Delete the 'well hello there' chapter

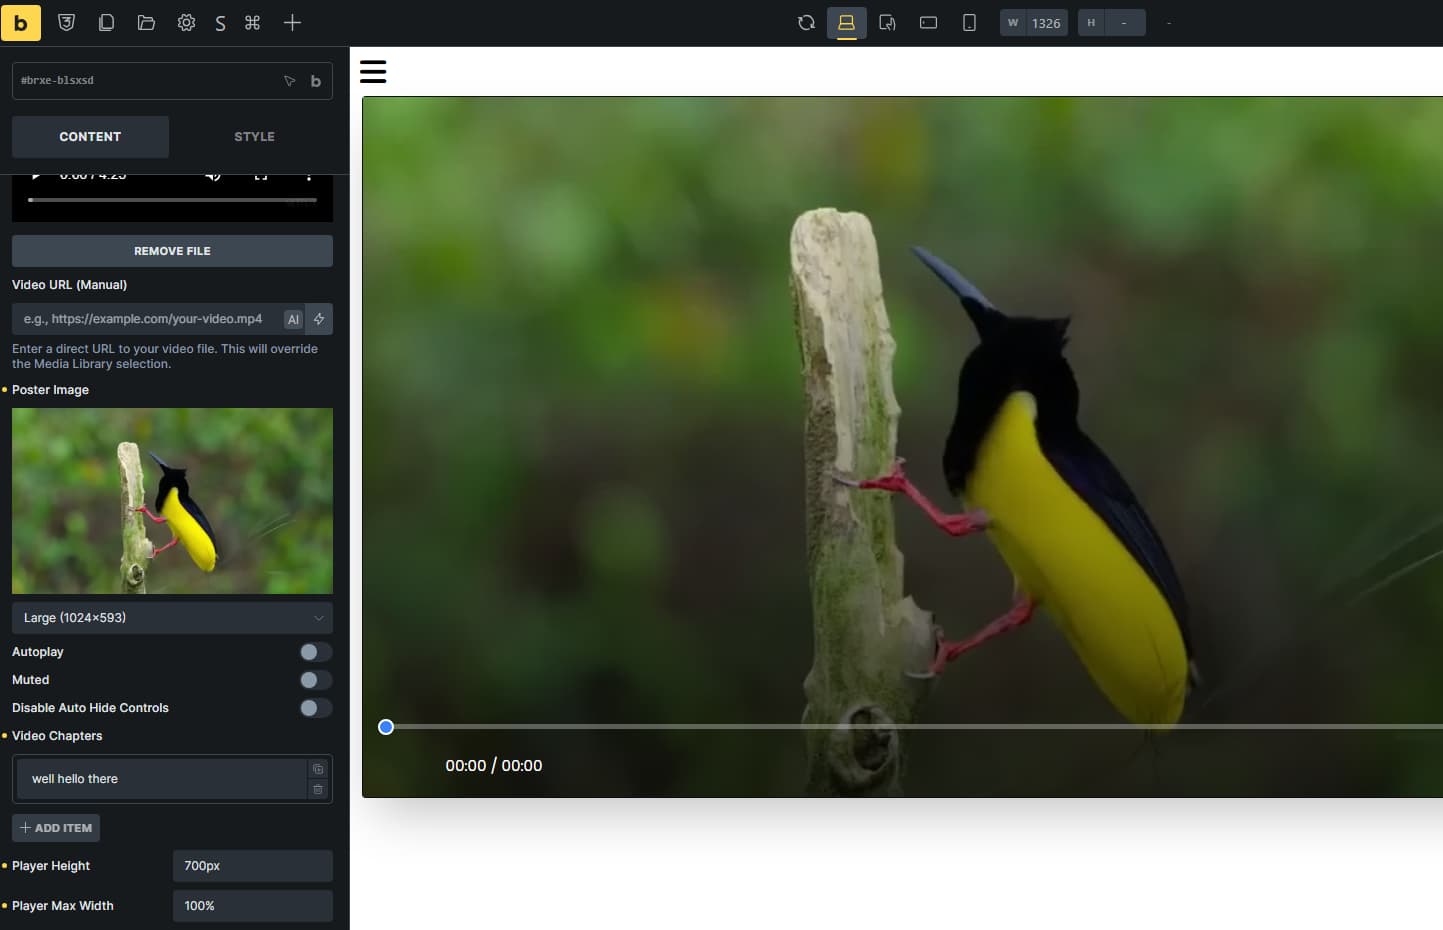[x=318, y=790]
